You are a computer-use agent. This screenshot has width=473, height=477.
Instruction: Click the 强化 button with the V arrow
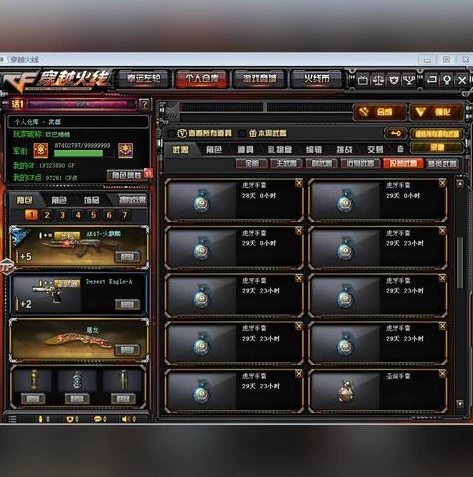[x=437, y=112]
